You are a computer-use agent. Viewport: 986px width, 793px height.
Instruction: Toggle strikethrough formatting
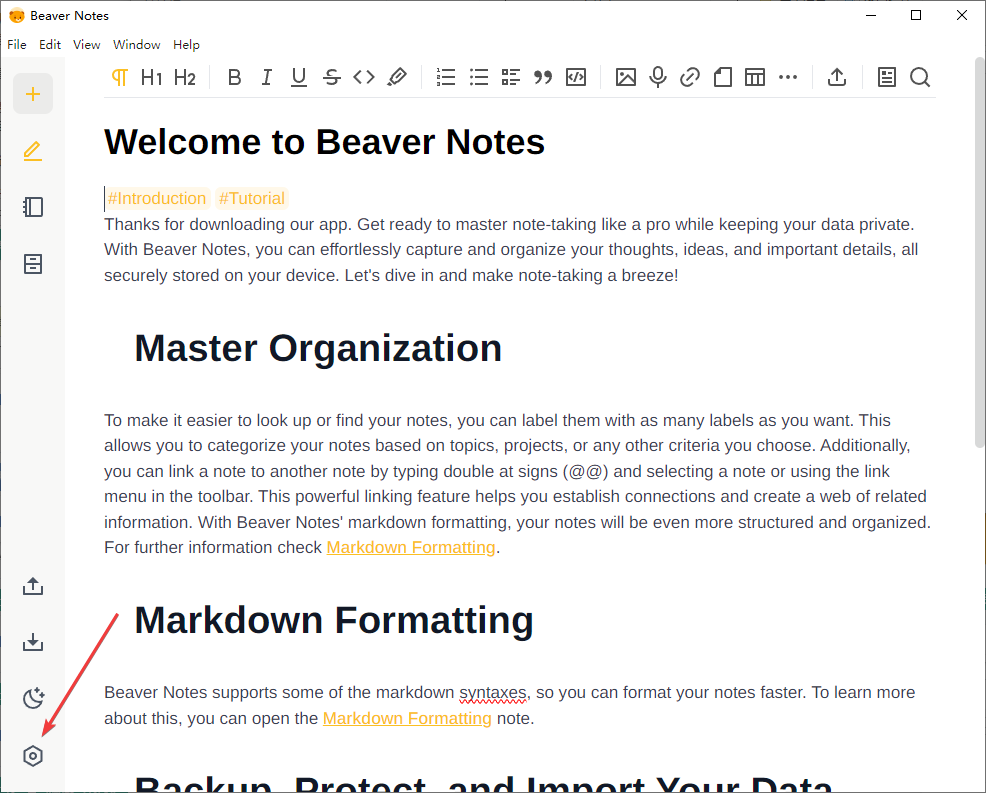click(x=331, y=77)
